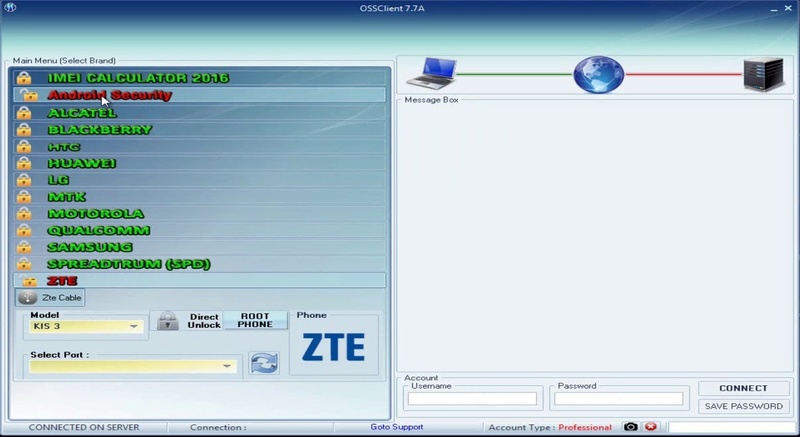Screen dimensions: 800x437
Task: Open the ALCATEL brand section
Action: (199, 113)
